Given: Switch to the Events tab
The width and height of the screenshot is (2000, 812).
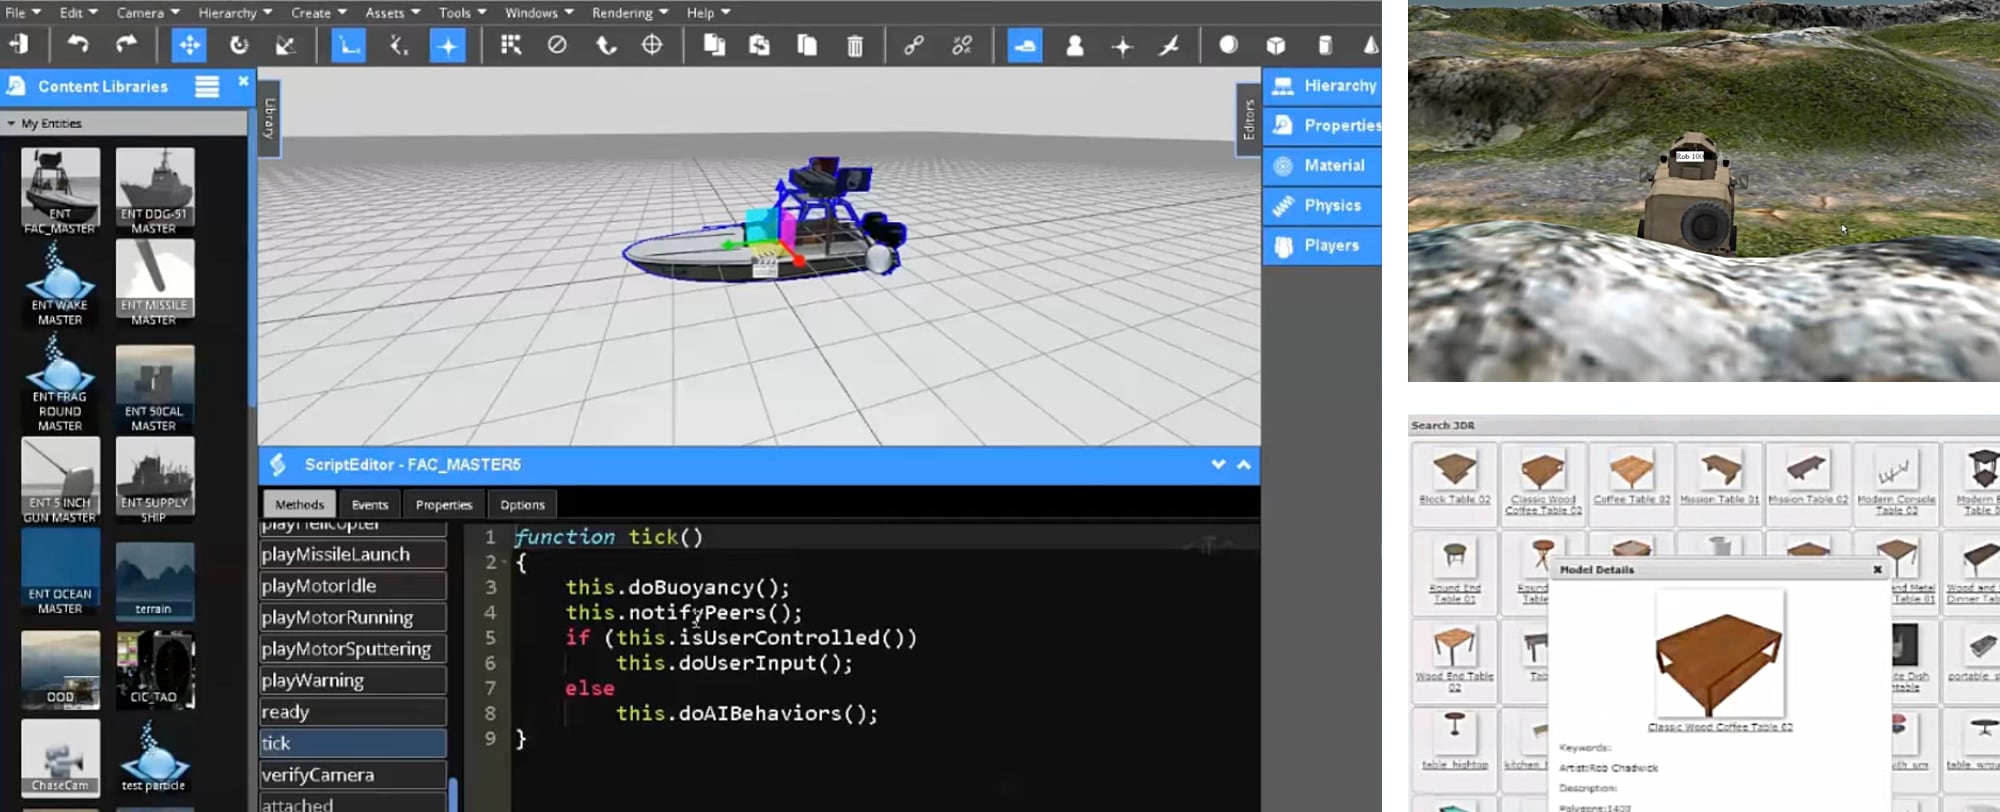Looking at the screenshot, I should [369, 505].
